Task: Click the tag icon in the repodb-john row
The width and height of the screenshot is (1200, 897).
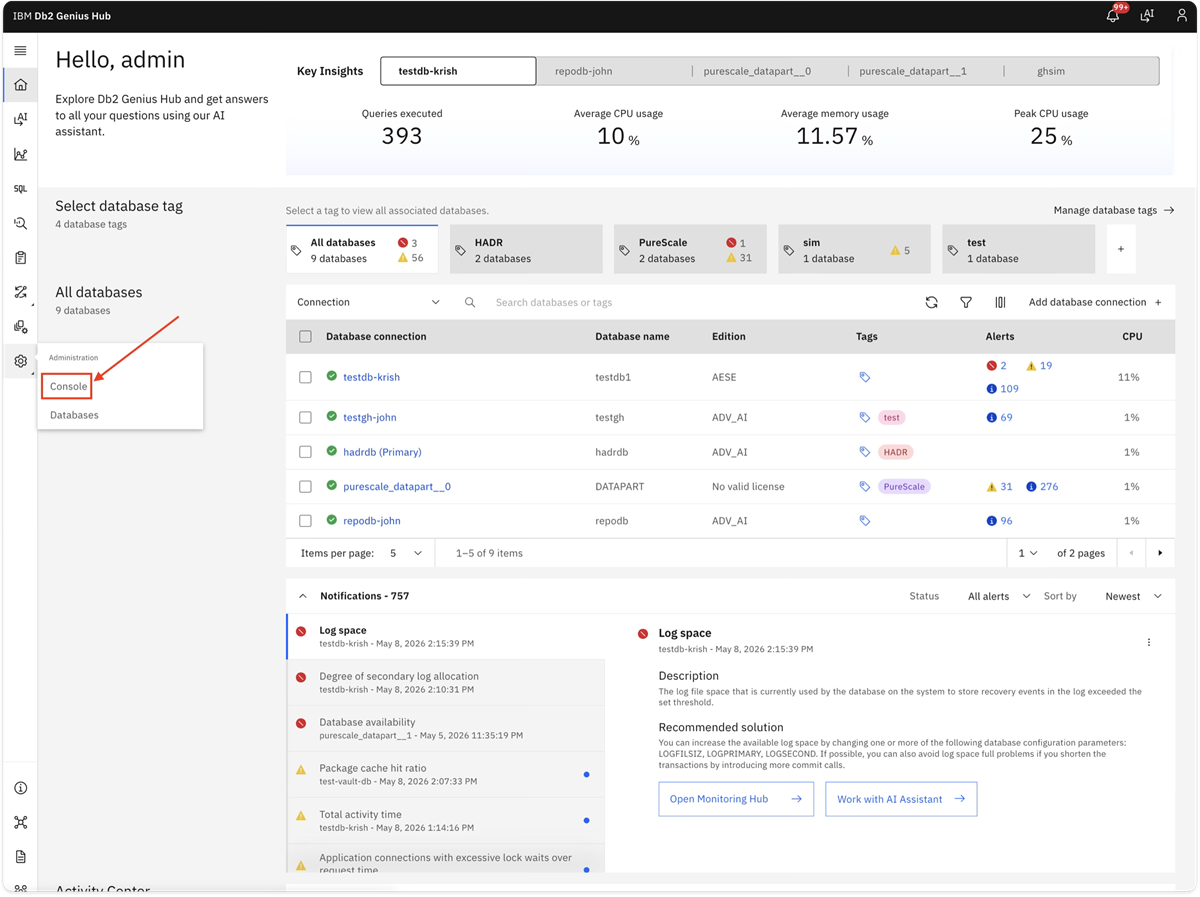Action: pyautogui.click(x=865, y=521)
